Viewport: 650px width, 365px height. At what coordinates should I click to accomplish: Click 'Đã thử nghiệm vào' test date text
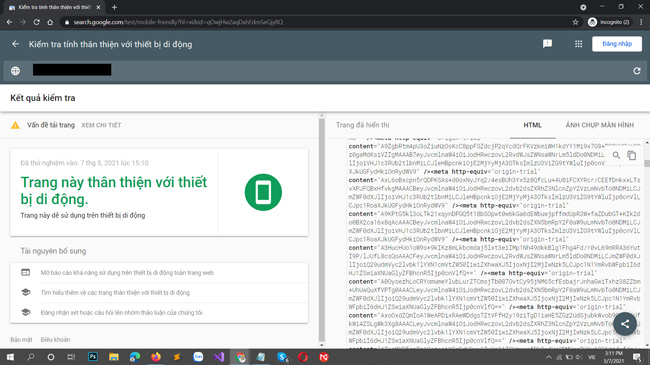coord(84,163)
